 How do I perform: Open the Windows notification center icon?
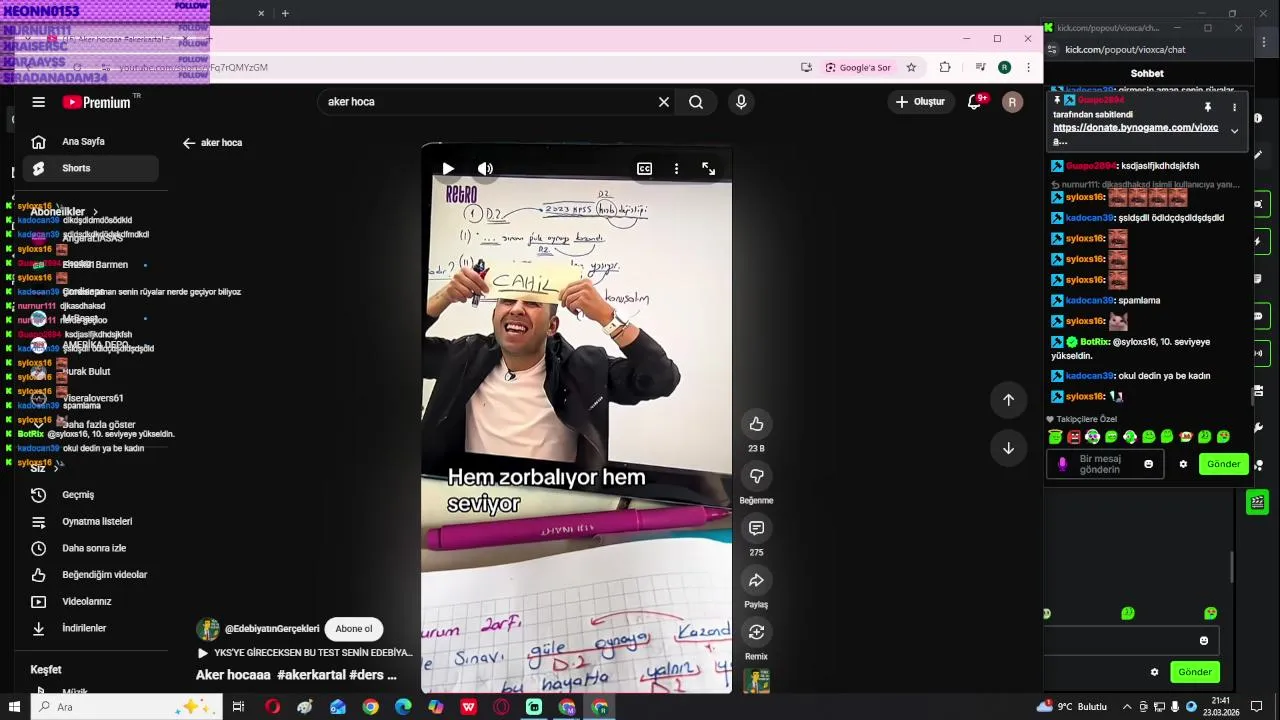coord(1257,707)
